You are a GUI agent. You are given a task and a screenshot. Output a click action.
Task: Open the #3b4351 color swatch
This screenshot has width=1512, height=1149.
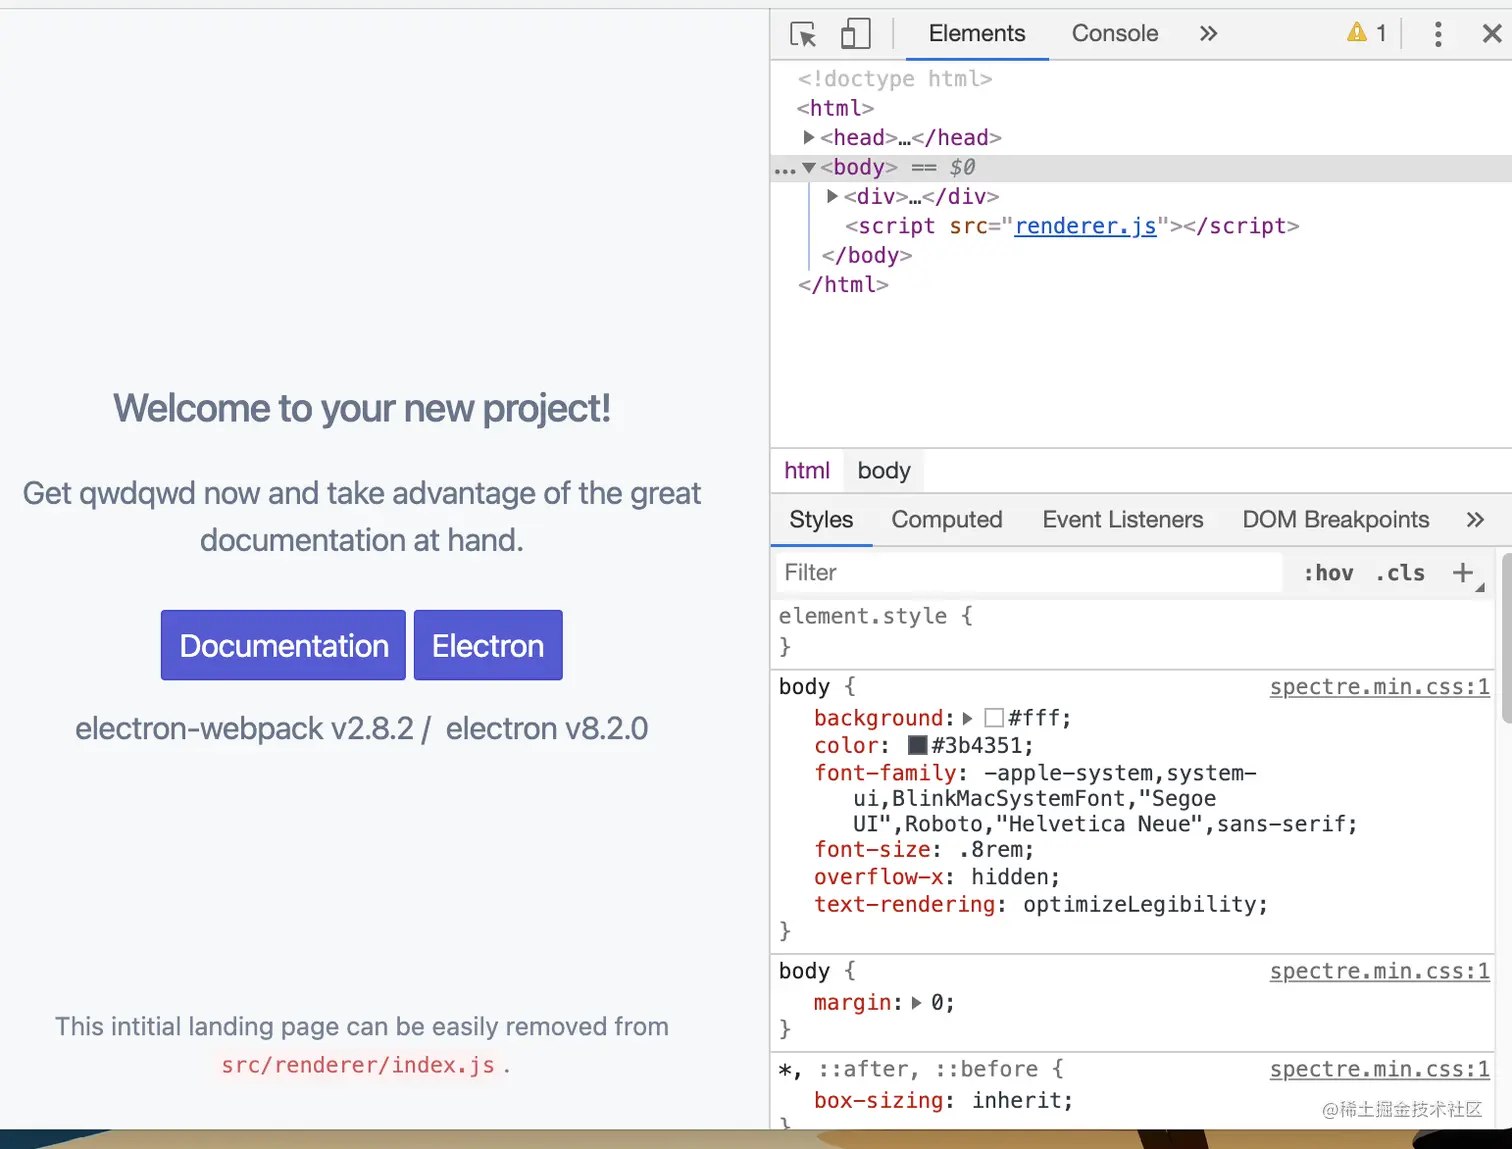coord(917,745)
